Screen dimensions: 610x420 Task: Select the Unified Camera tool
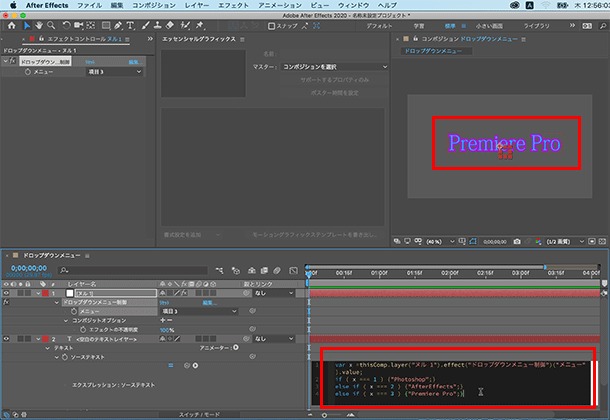click(79, 26)
